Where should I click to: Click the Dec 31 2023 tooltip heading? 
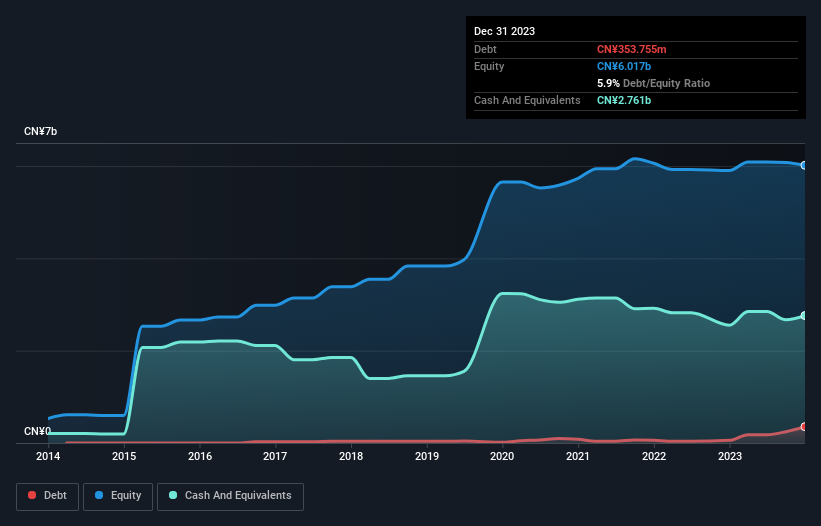click(504, 31)
